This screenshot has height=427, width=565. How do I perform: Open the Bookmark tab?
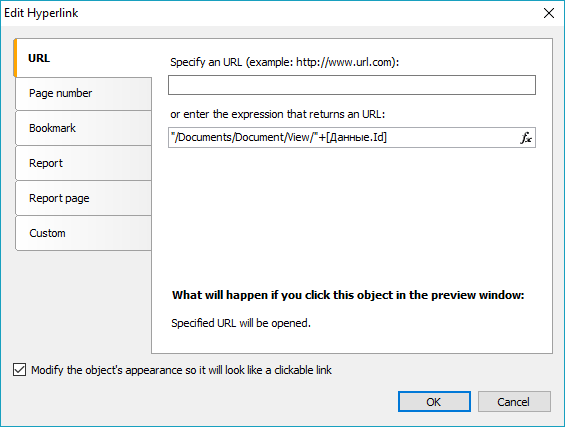pyautogui.click(x=83, y=128)
